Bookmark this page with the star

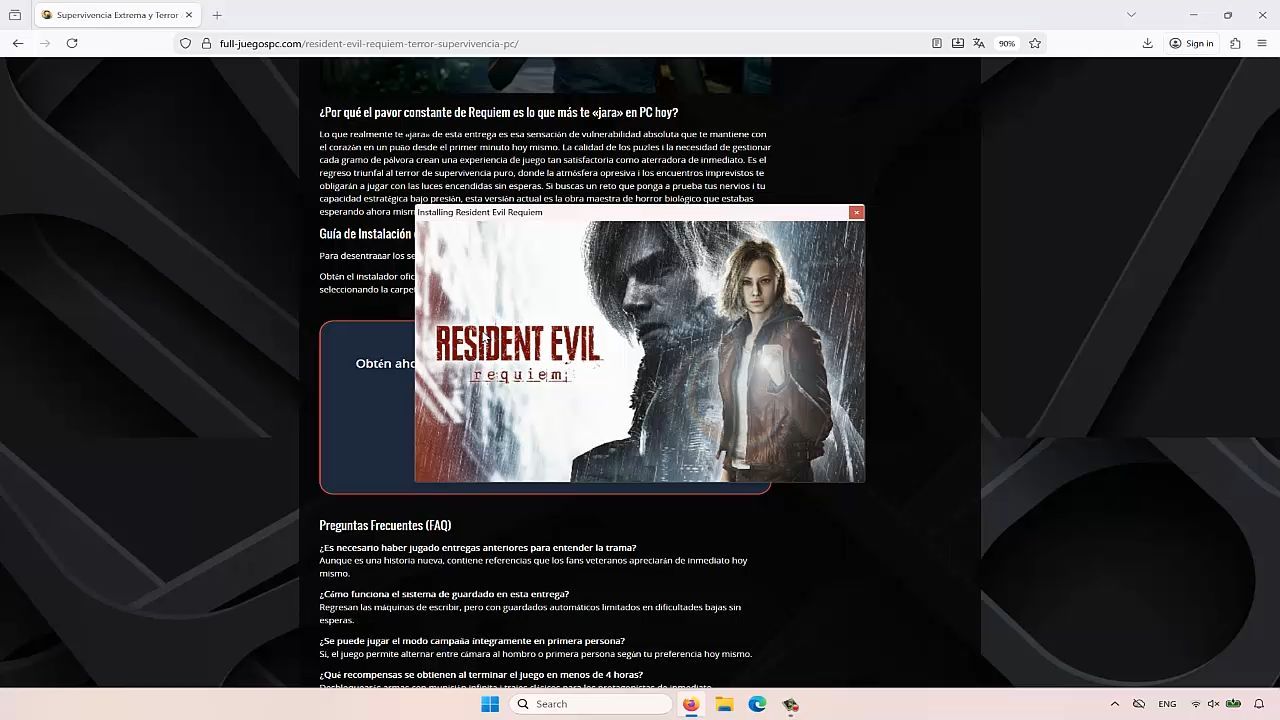tap(1035, 43)
